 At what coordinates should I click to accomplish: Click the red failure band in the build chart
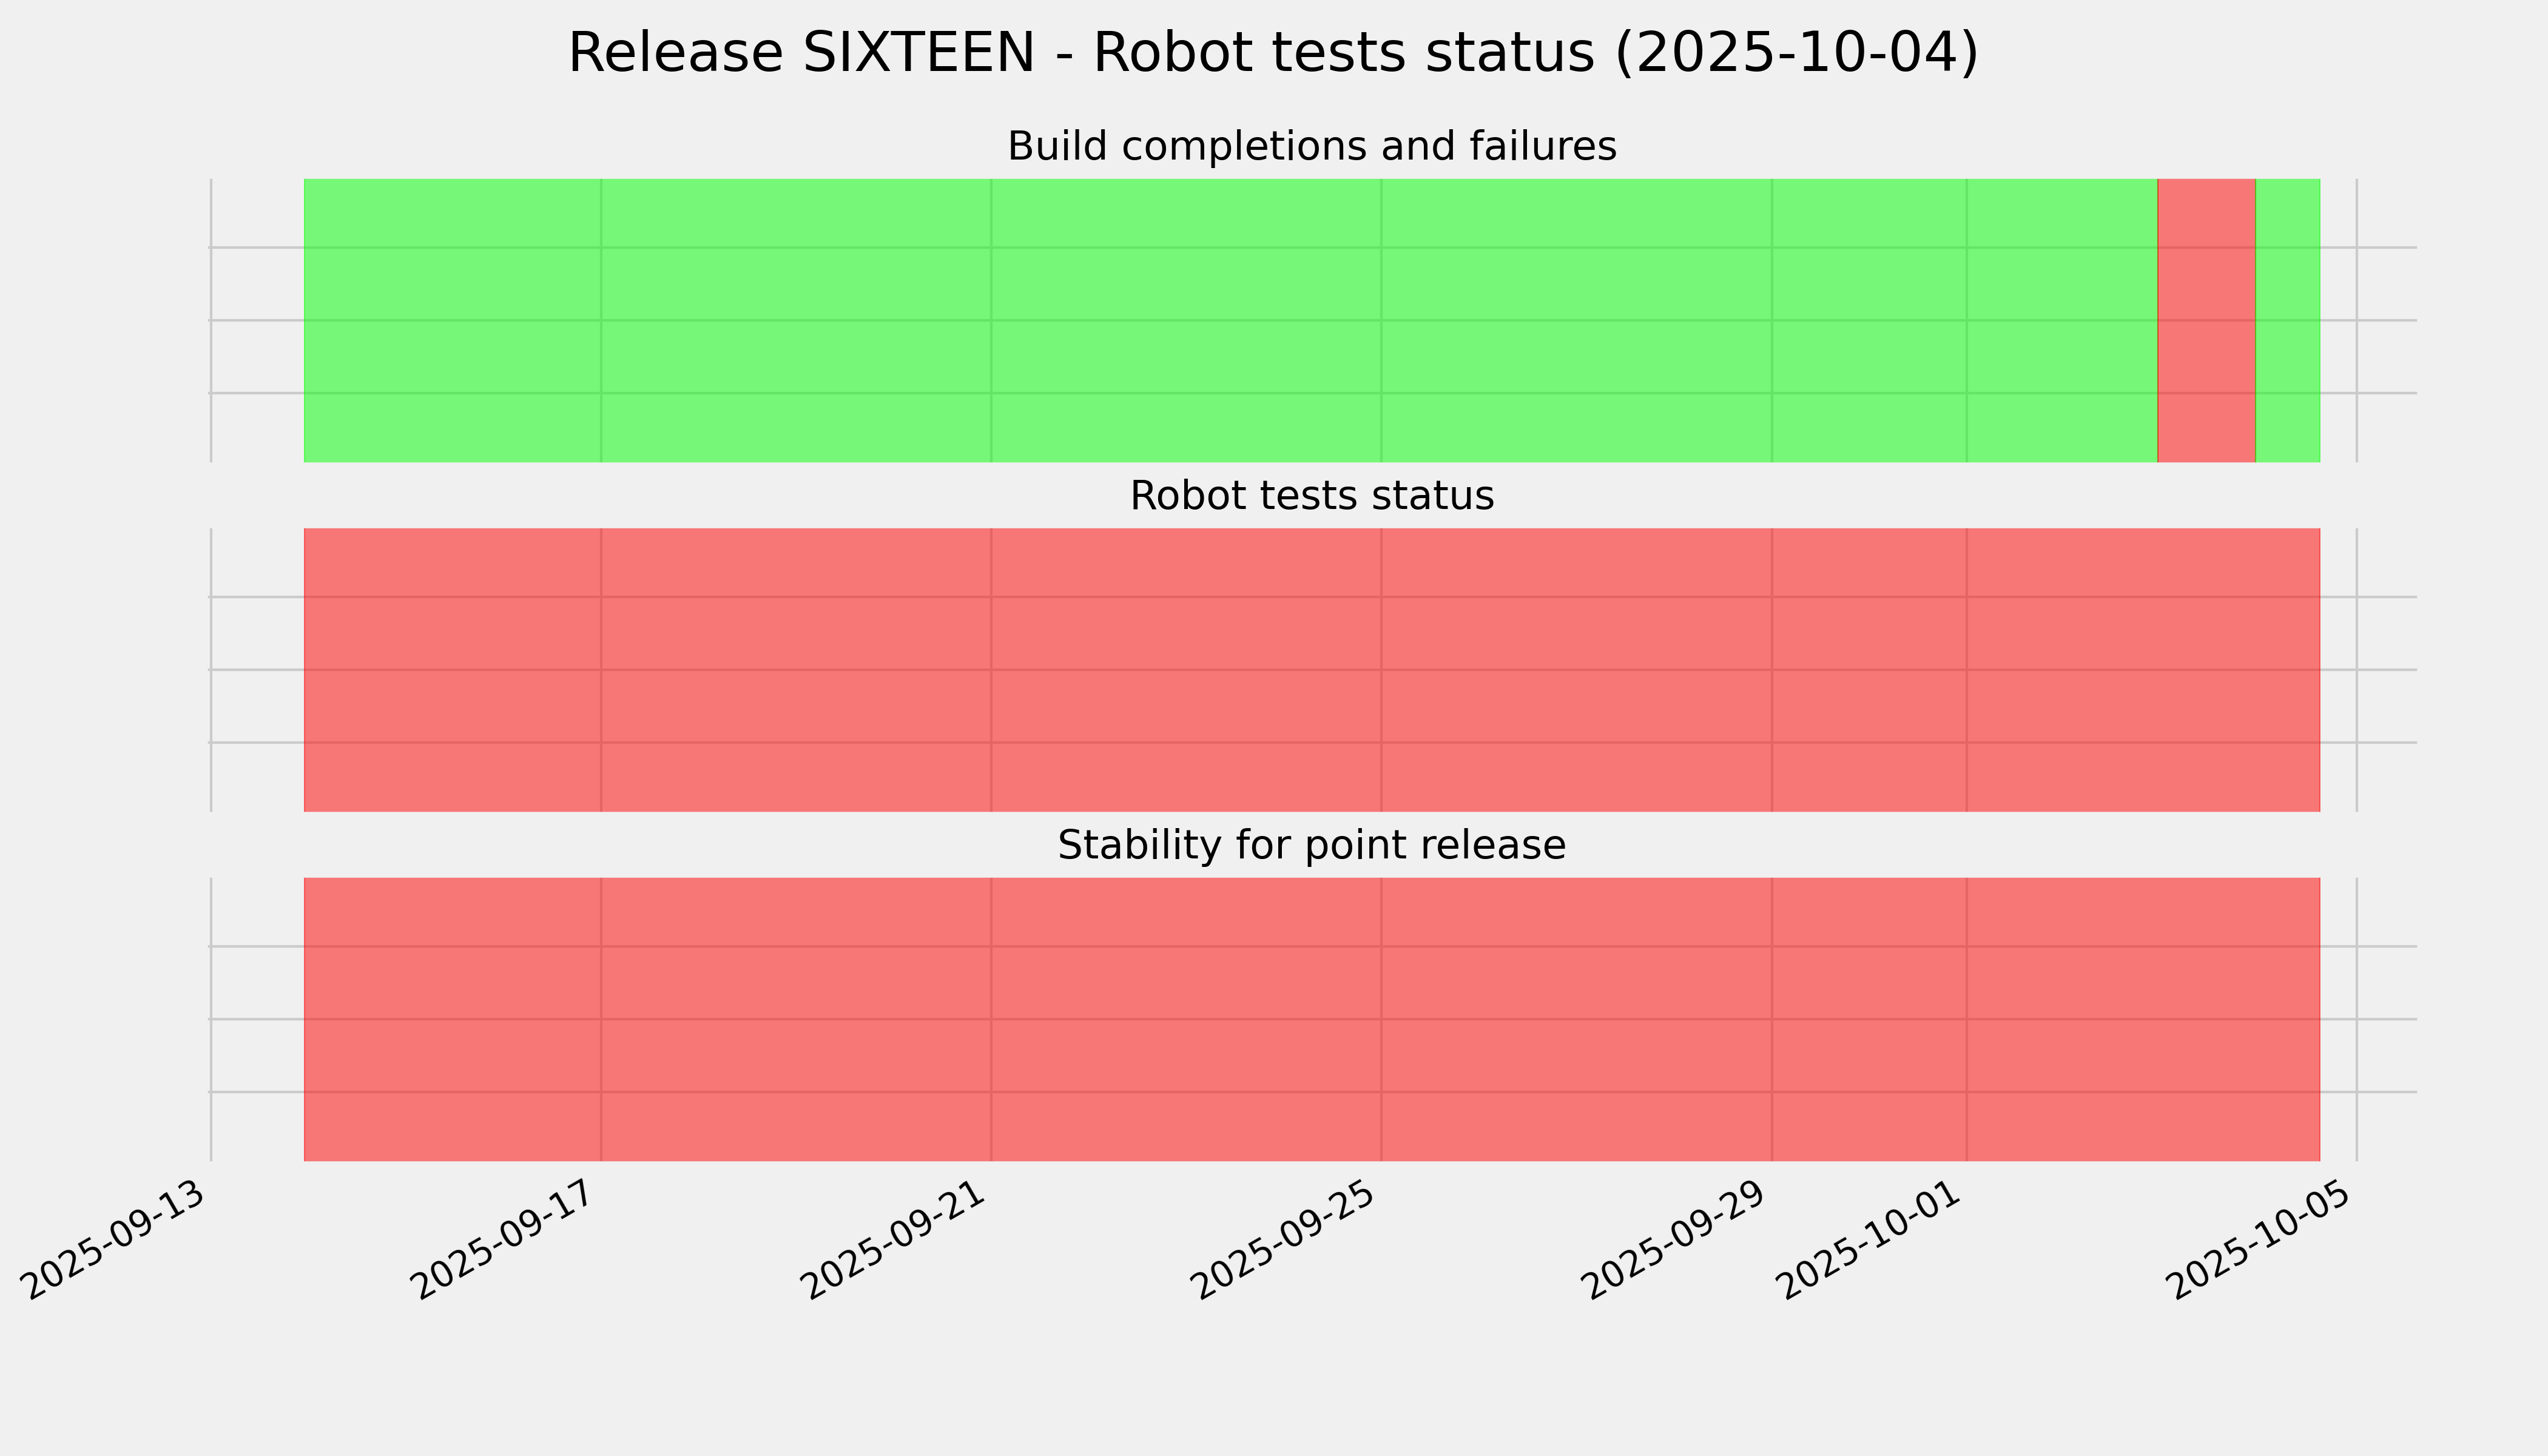(x=2206, y=320)
